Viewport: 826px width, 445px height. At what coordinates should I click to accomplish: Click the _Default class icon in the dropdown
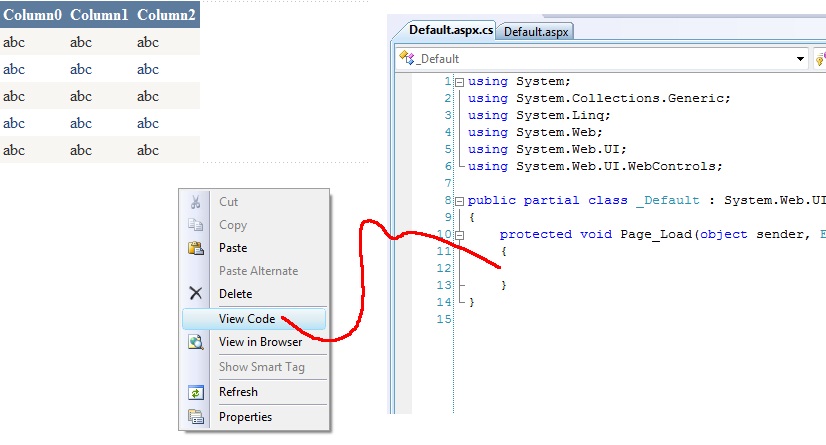pos(406,59)
